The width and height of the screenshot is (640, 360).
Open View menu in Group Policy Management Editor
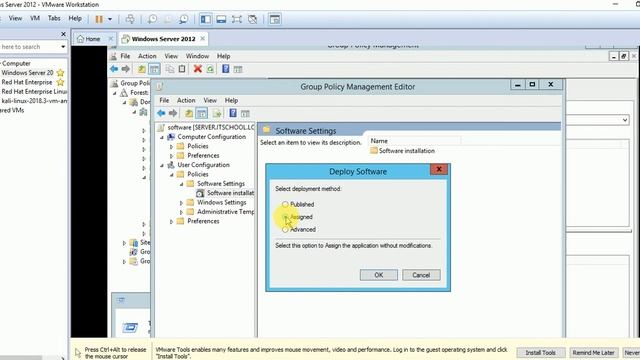pyautogui.click(x=210, y=100)
